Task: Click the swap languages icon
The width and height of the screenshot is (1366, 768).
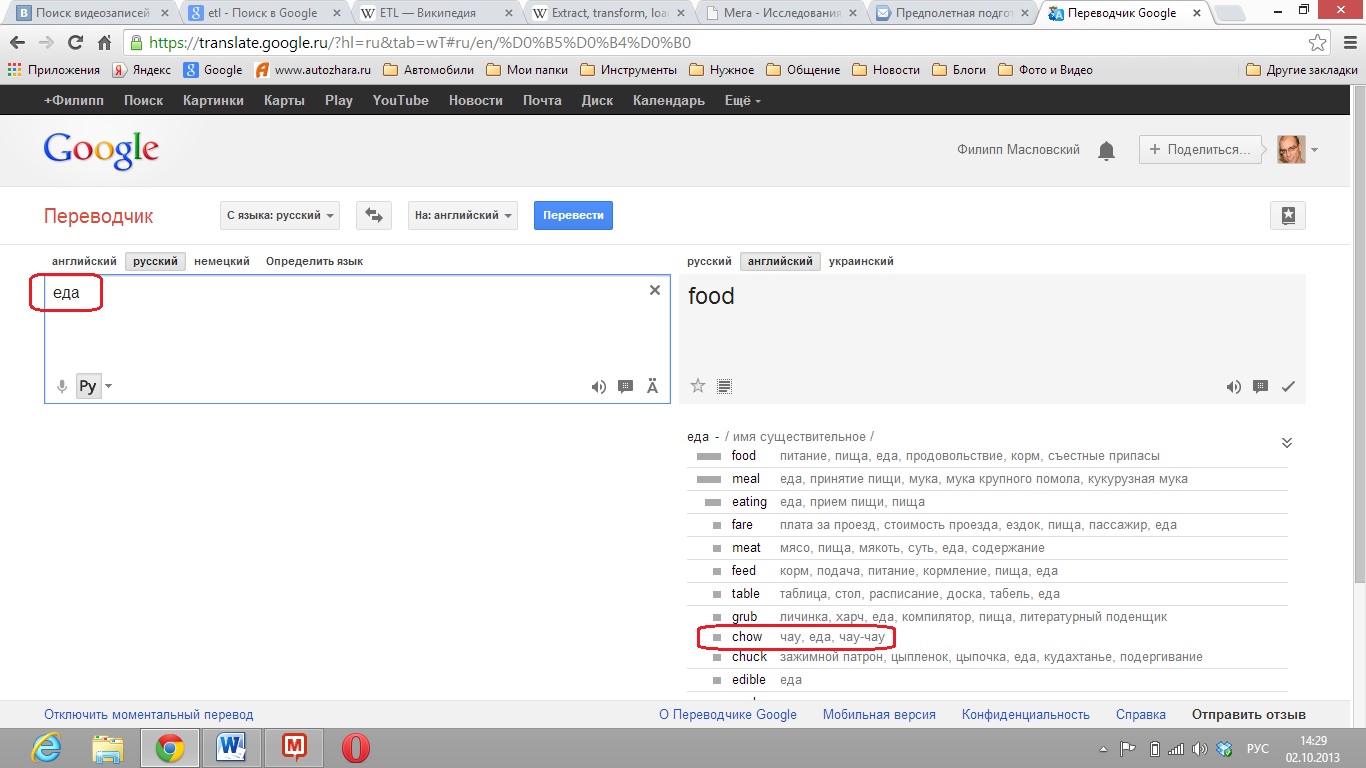Action: click(373, 216)
